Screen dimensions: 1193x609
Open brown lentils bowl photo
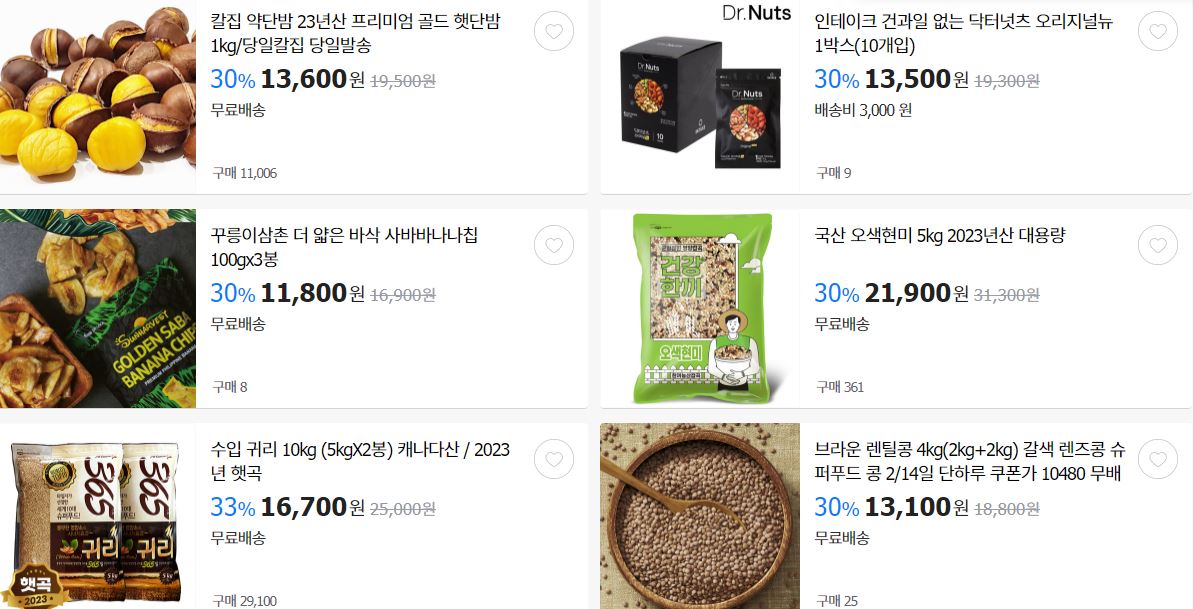click(x=700, y=516)
